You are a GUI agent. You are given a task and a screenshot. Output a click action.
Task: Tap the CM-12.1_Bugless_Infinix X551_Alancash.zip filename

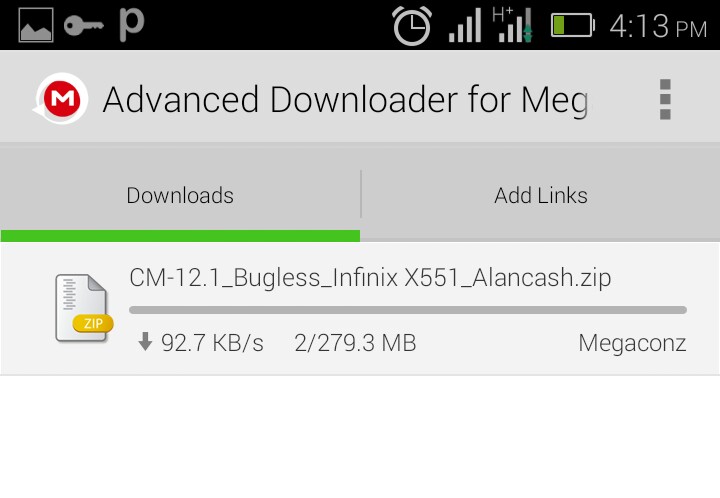pyautogui.click(x=370, y=278)
